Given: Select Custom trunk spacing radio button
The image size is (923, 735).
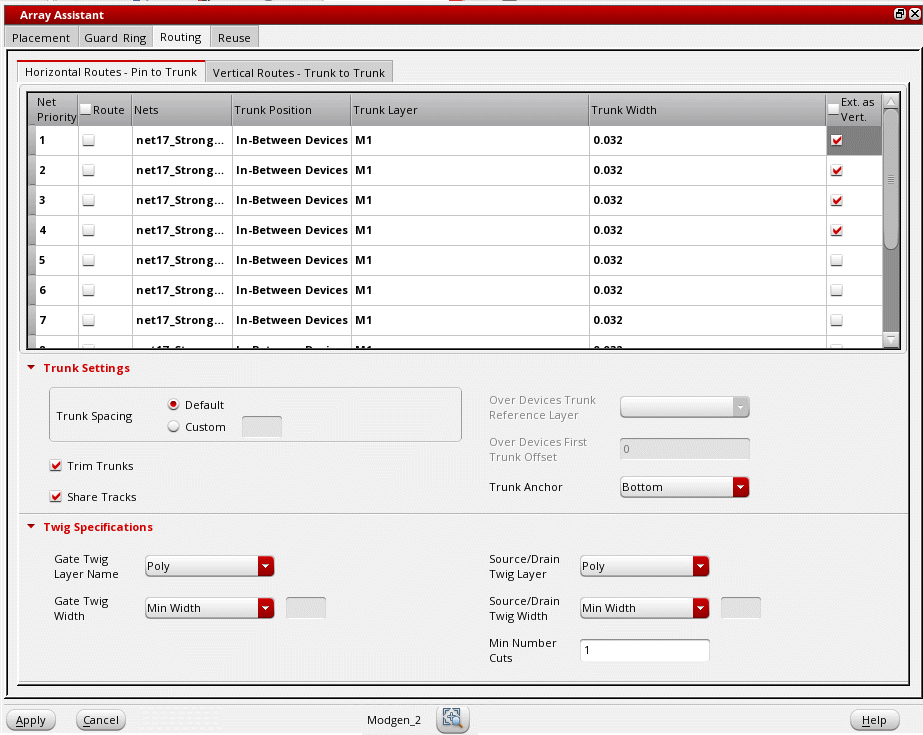Looking at the screenshot, I should tap(174, 427).
